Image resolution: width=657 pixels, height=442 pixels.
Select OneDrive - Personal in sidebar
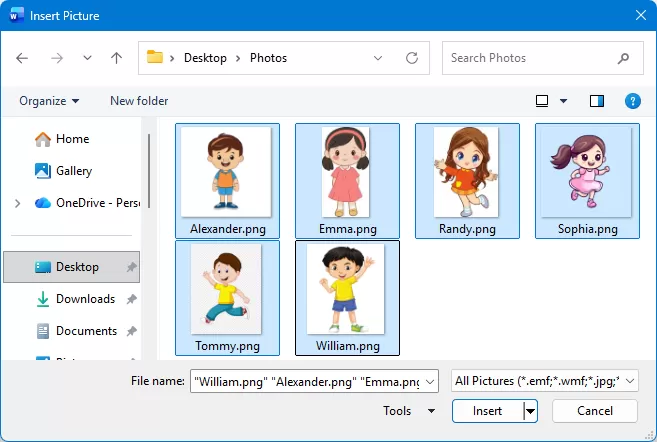click(x=87, y=203)
